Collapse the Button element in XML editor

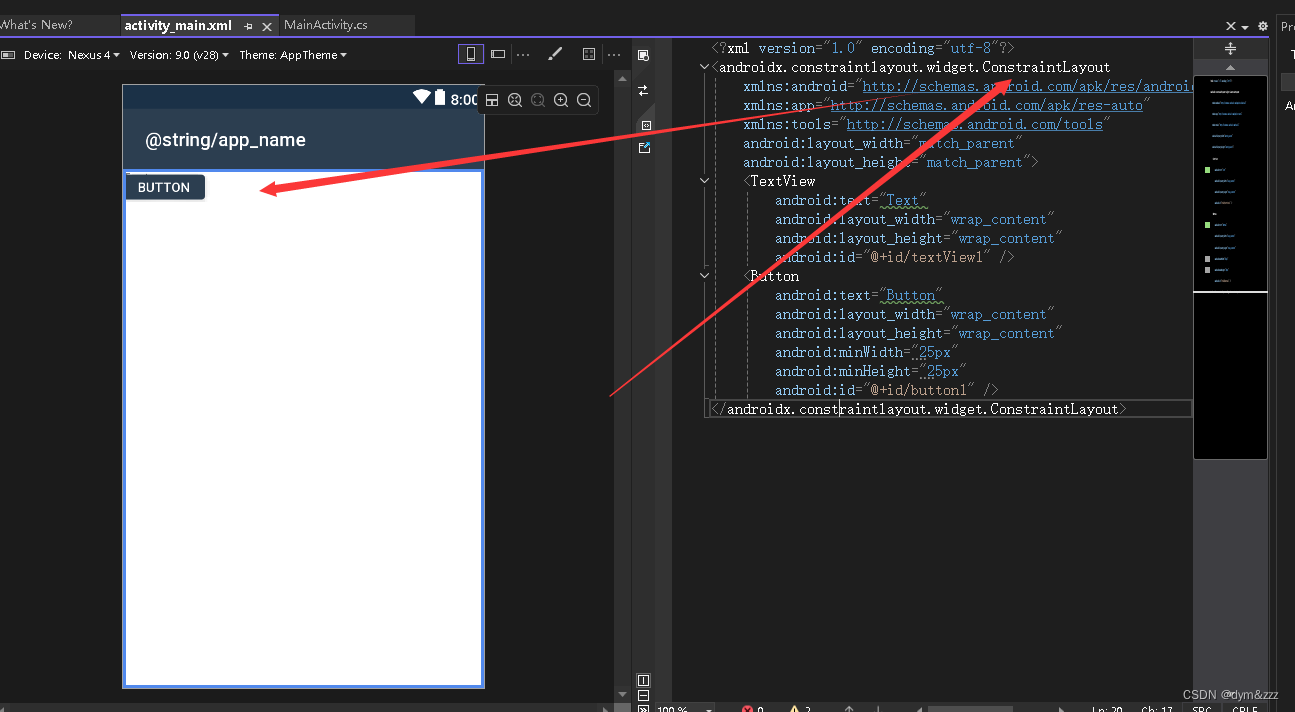(704, 276)
